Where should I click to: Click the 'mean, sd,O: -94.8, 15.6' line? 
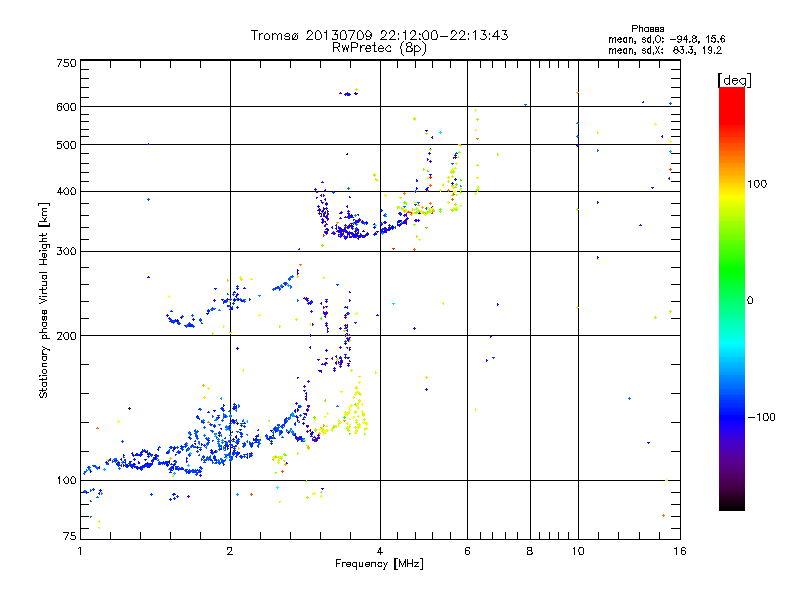666,39
